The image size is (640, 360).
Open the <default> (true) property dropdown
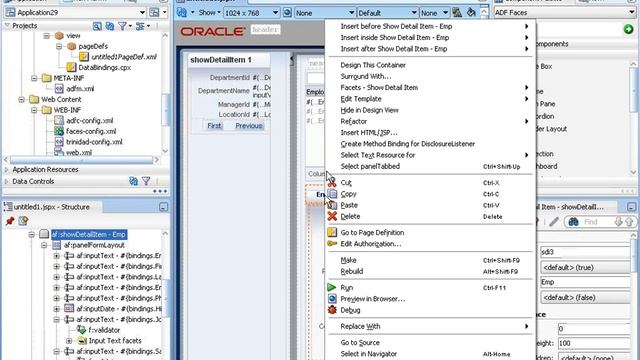(585, 267)
